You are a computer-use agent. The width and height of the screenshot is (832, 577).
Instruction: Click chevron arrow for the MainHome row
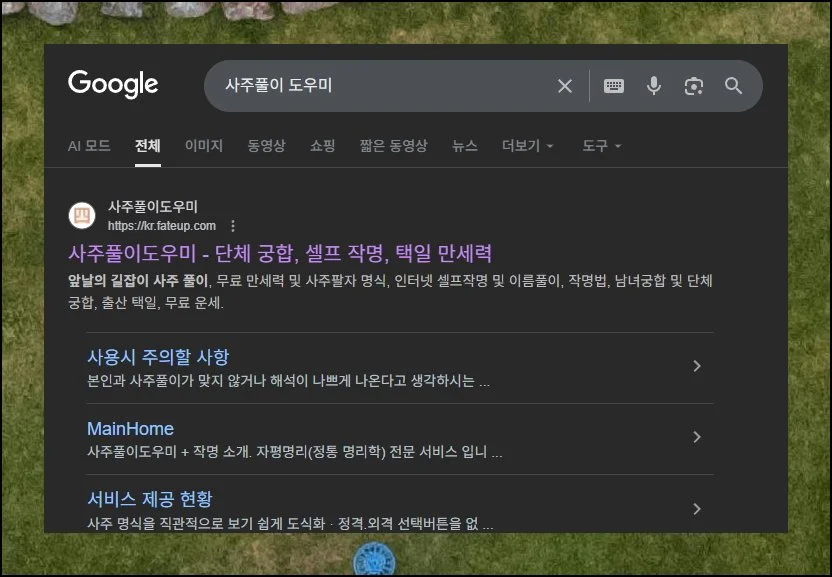click(697, 437)
